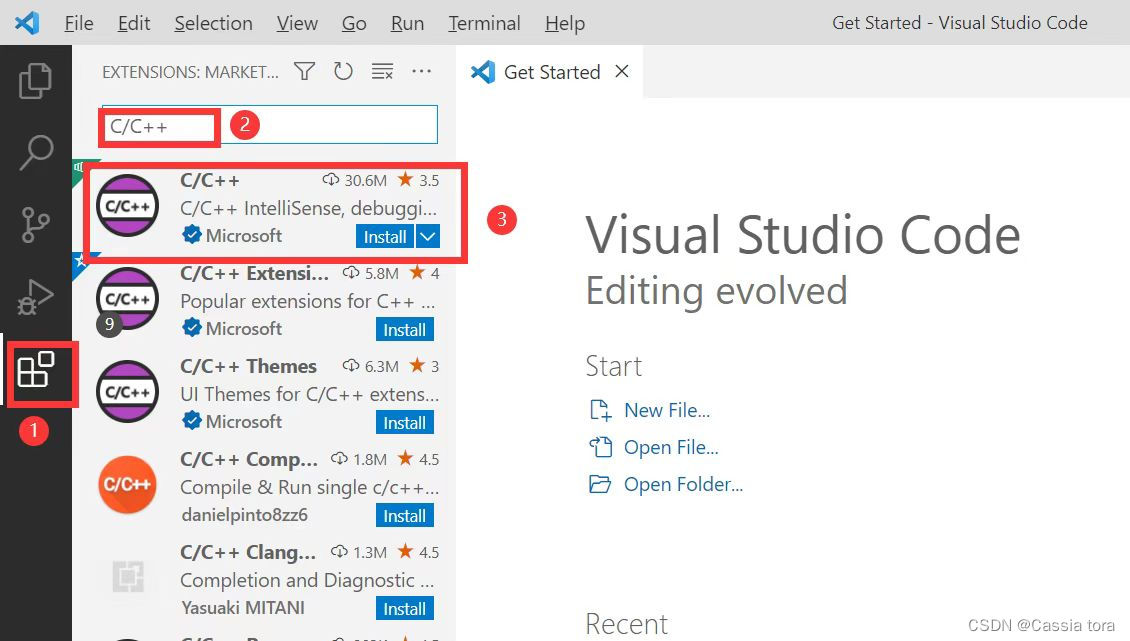Viewport: 1130px width, 641px height.
Task: Click 'Completion and Diagnostic' description
Action: (307, 580)
